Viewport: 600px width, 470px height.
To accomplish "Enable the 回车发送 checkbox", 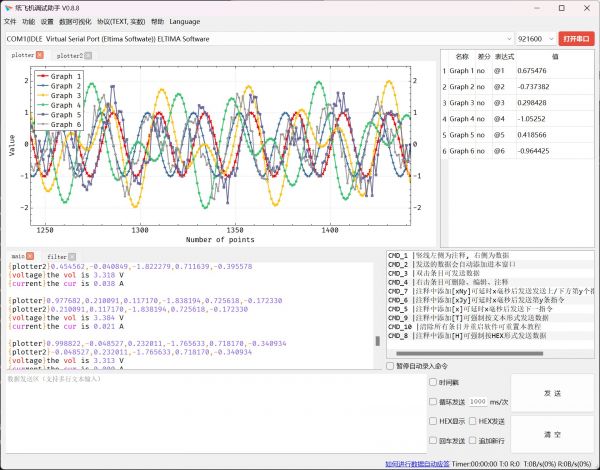I will 433,441.
